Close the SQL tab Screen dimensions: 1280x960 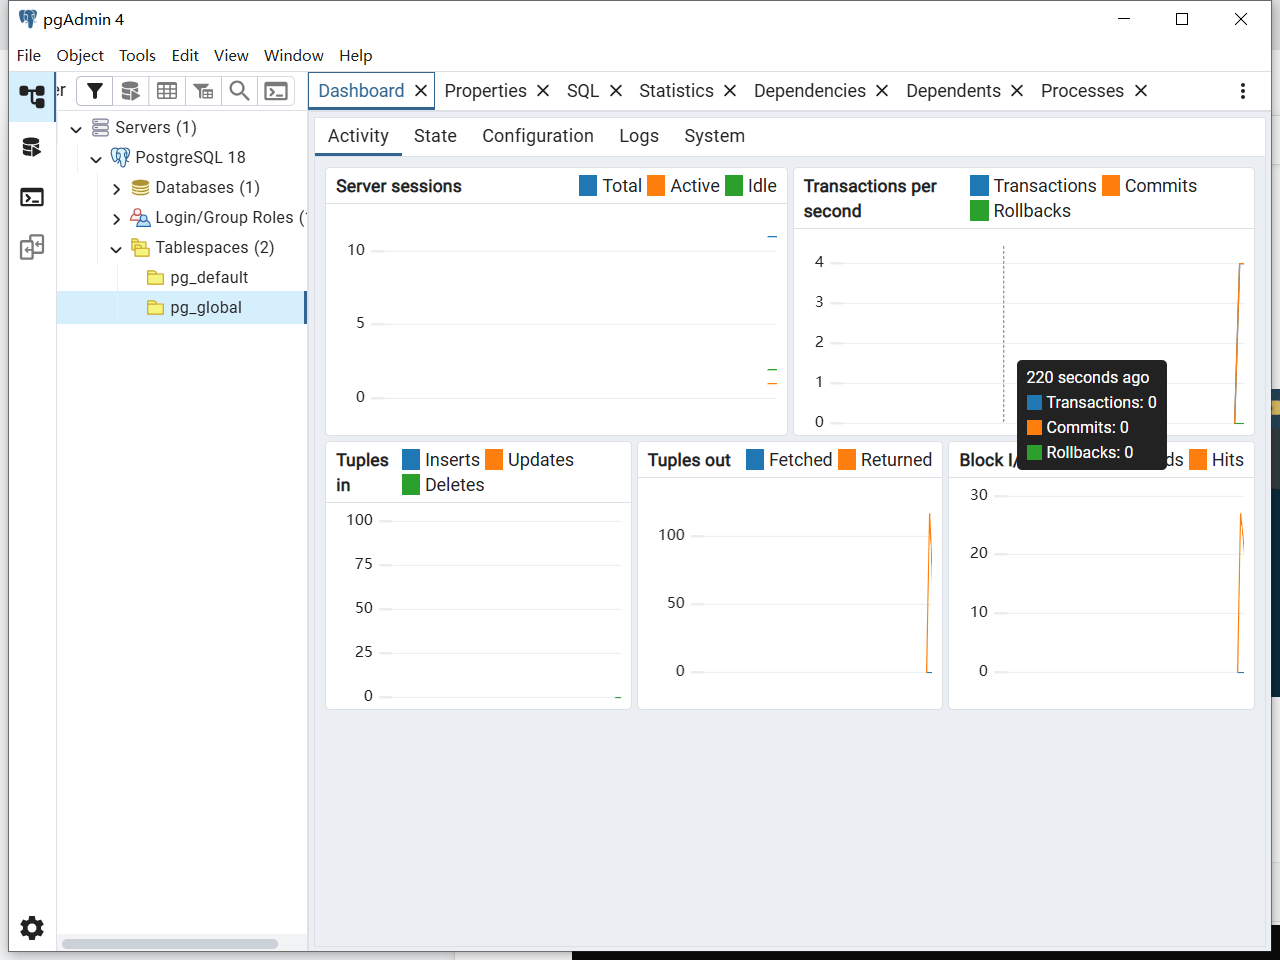pos(616,91)
